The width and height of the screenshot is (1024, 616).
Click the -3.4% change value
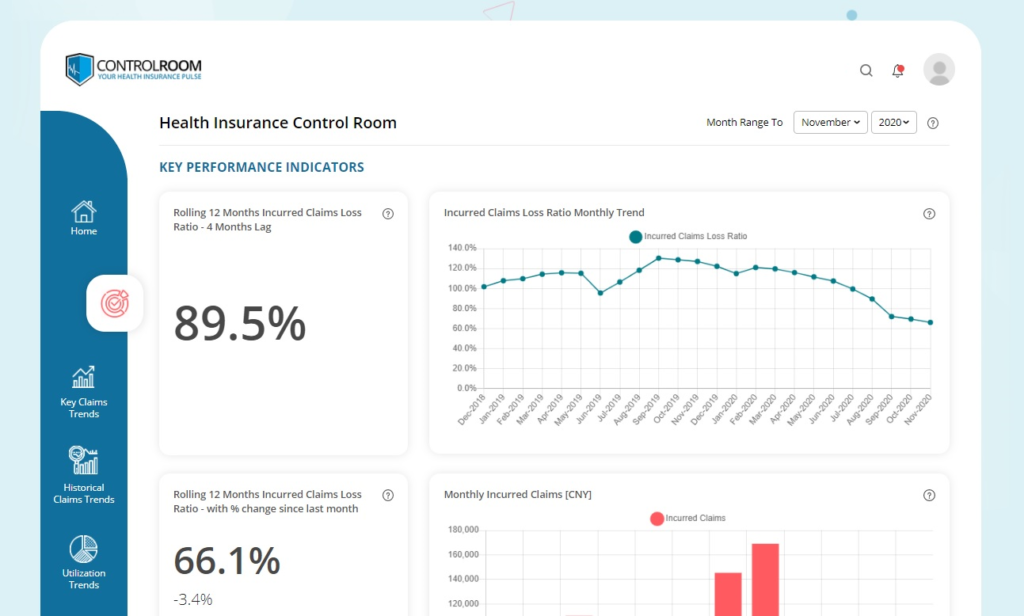tap(193, 600)
